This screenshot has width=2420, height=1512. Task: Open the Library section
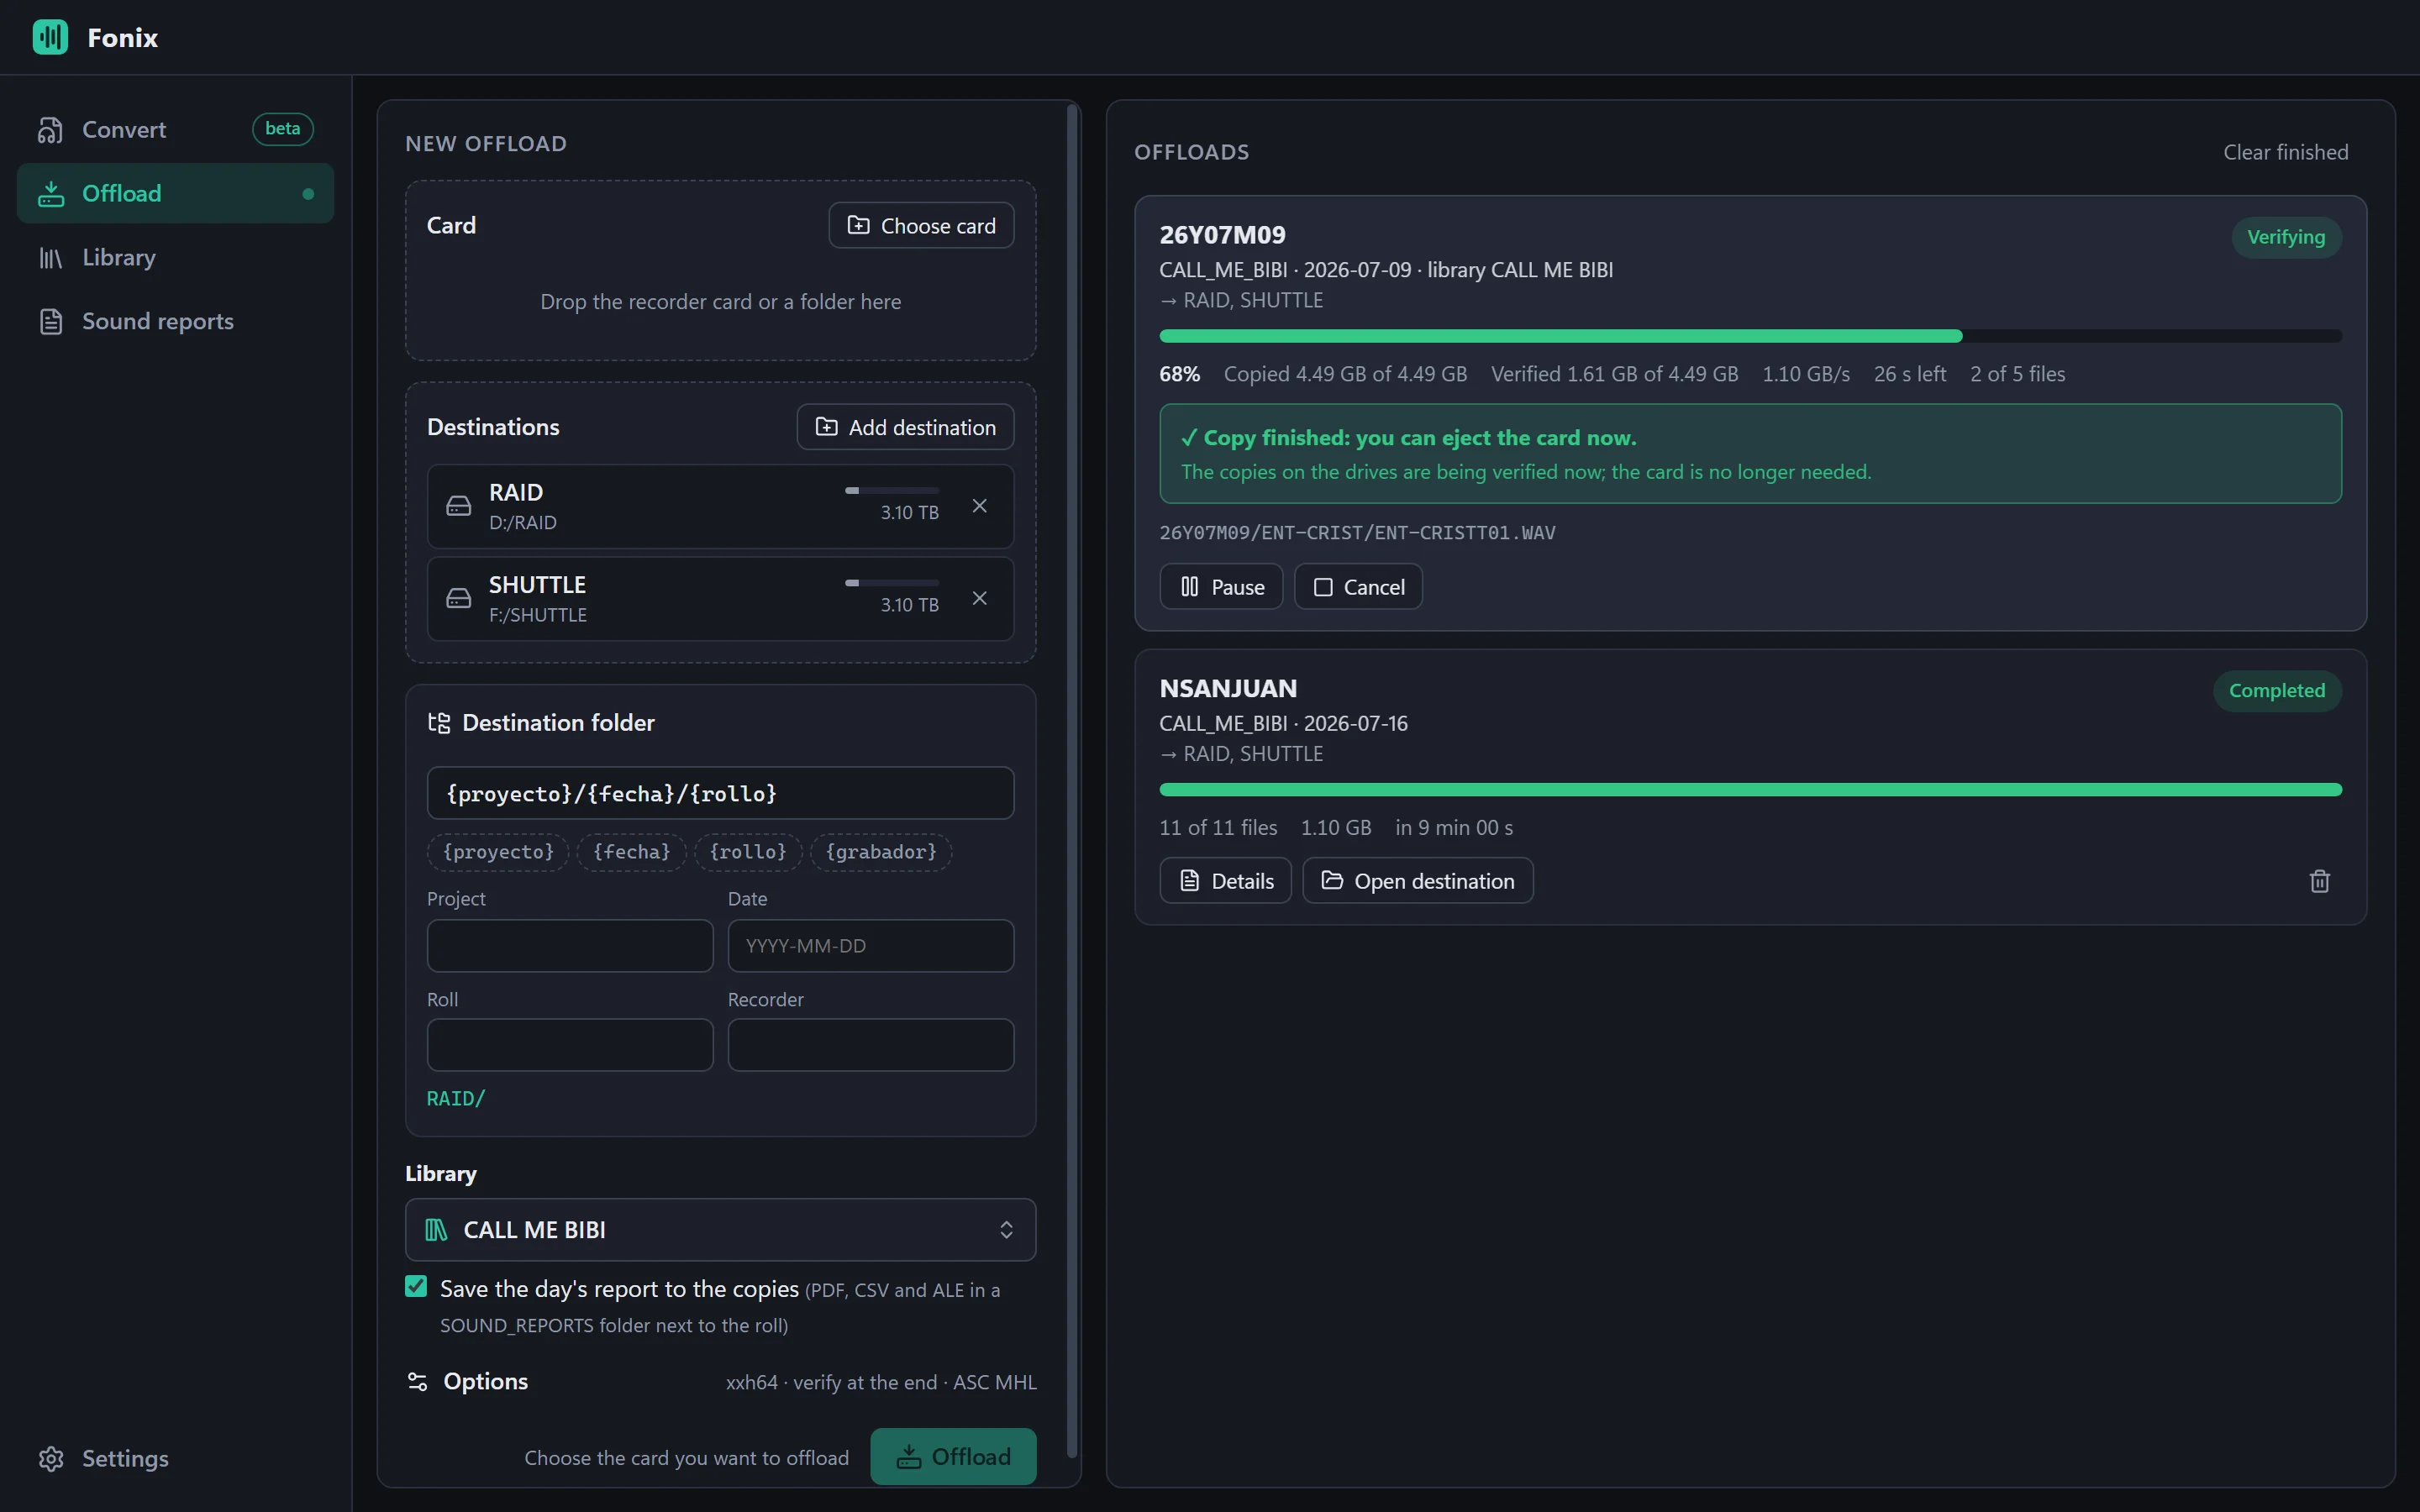(175, 257)
